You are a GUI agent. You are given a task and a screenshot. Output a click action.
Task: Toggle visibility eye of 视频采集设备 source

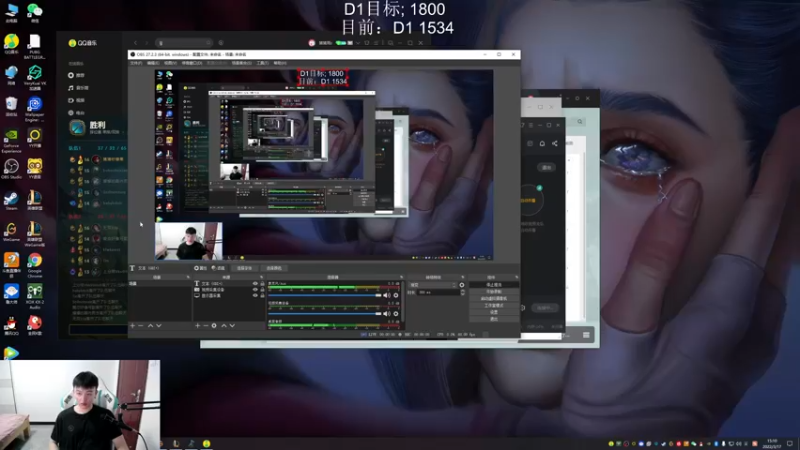[x=255, y=290]
